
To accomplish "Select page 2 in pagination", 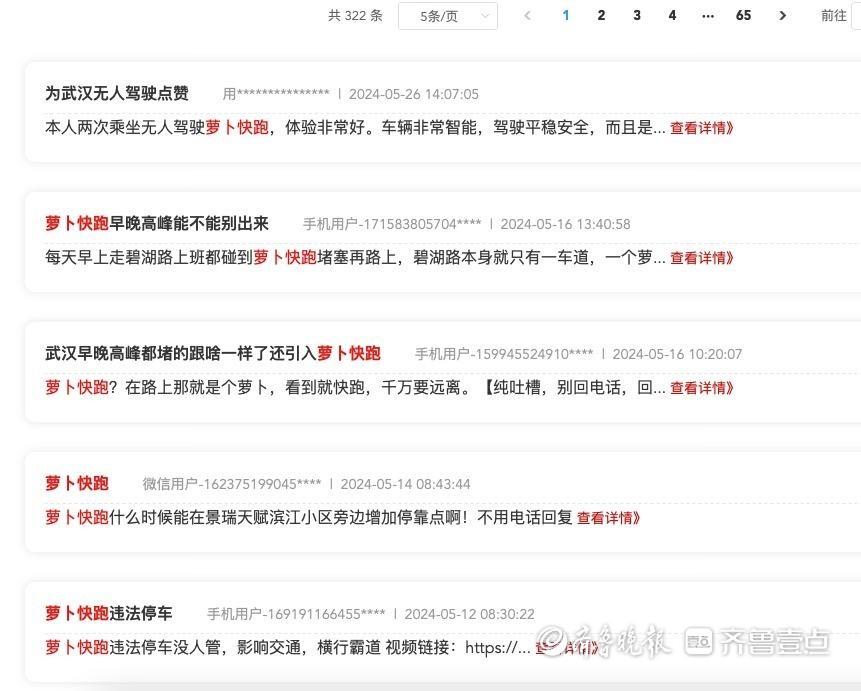I will (601, 16).
